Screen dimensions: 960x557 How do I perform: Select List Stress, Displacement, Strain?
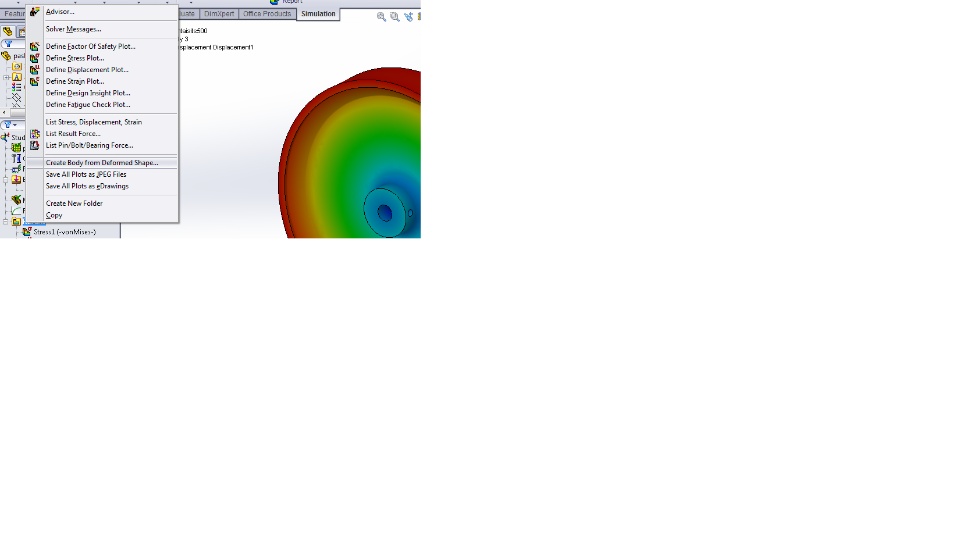coord(94,122)
